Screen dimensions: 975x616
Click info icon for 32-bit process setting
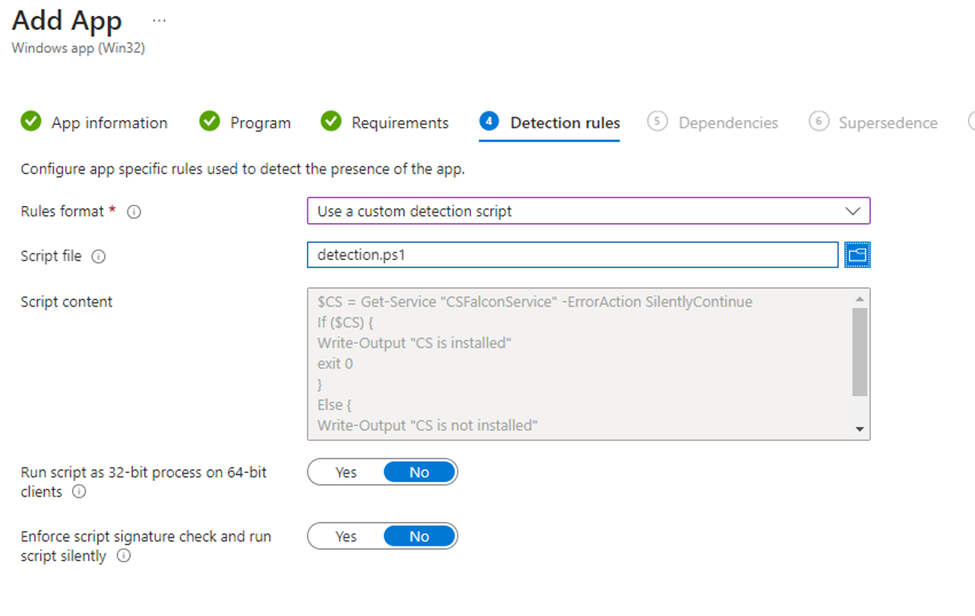pos(79,492)
